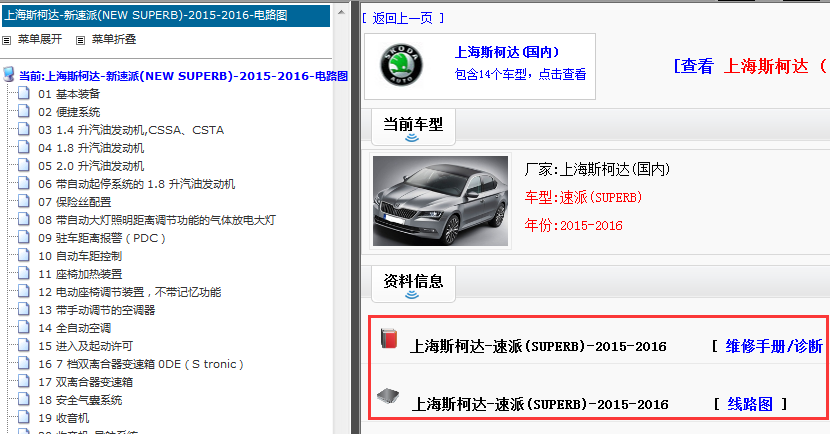Open tree item 09 驻车距离报警 (PDC)
The image size is (830, 434).
point(102,238)
